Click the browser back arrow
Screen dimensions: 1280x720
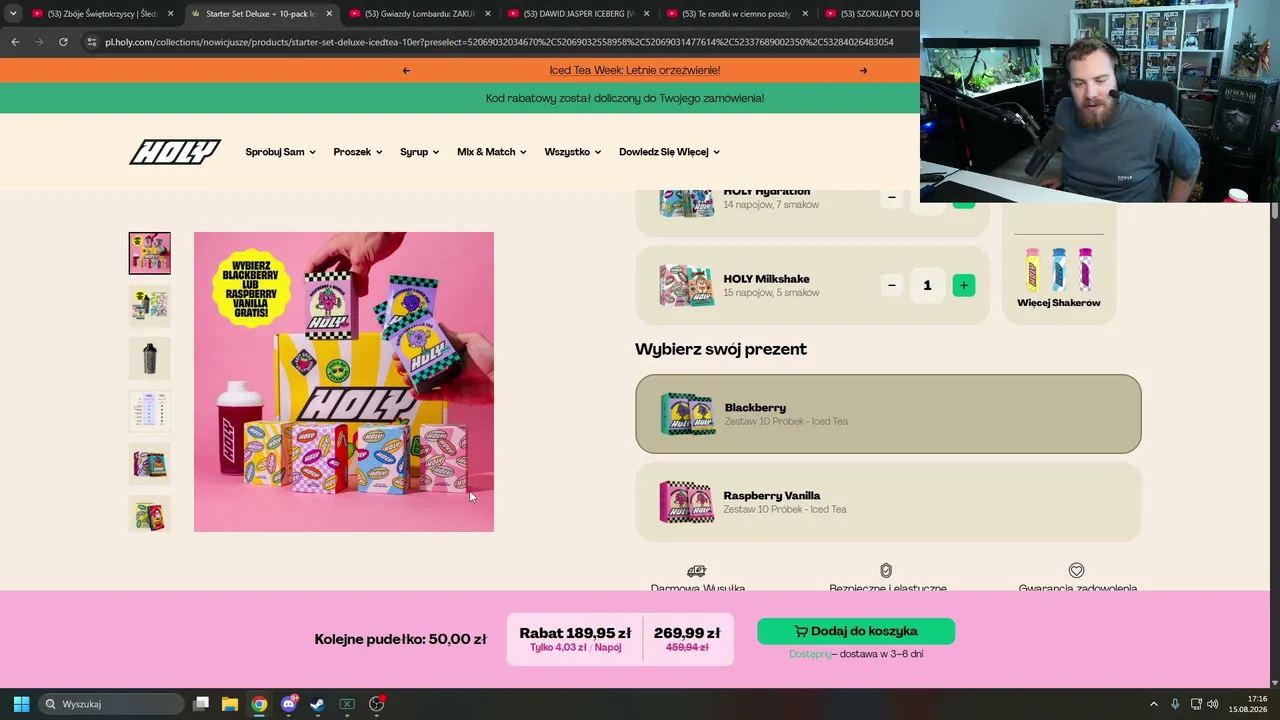pos(15,42)
